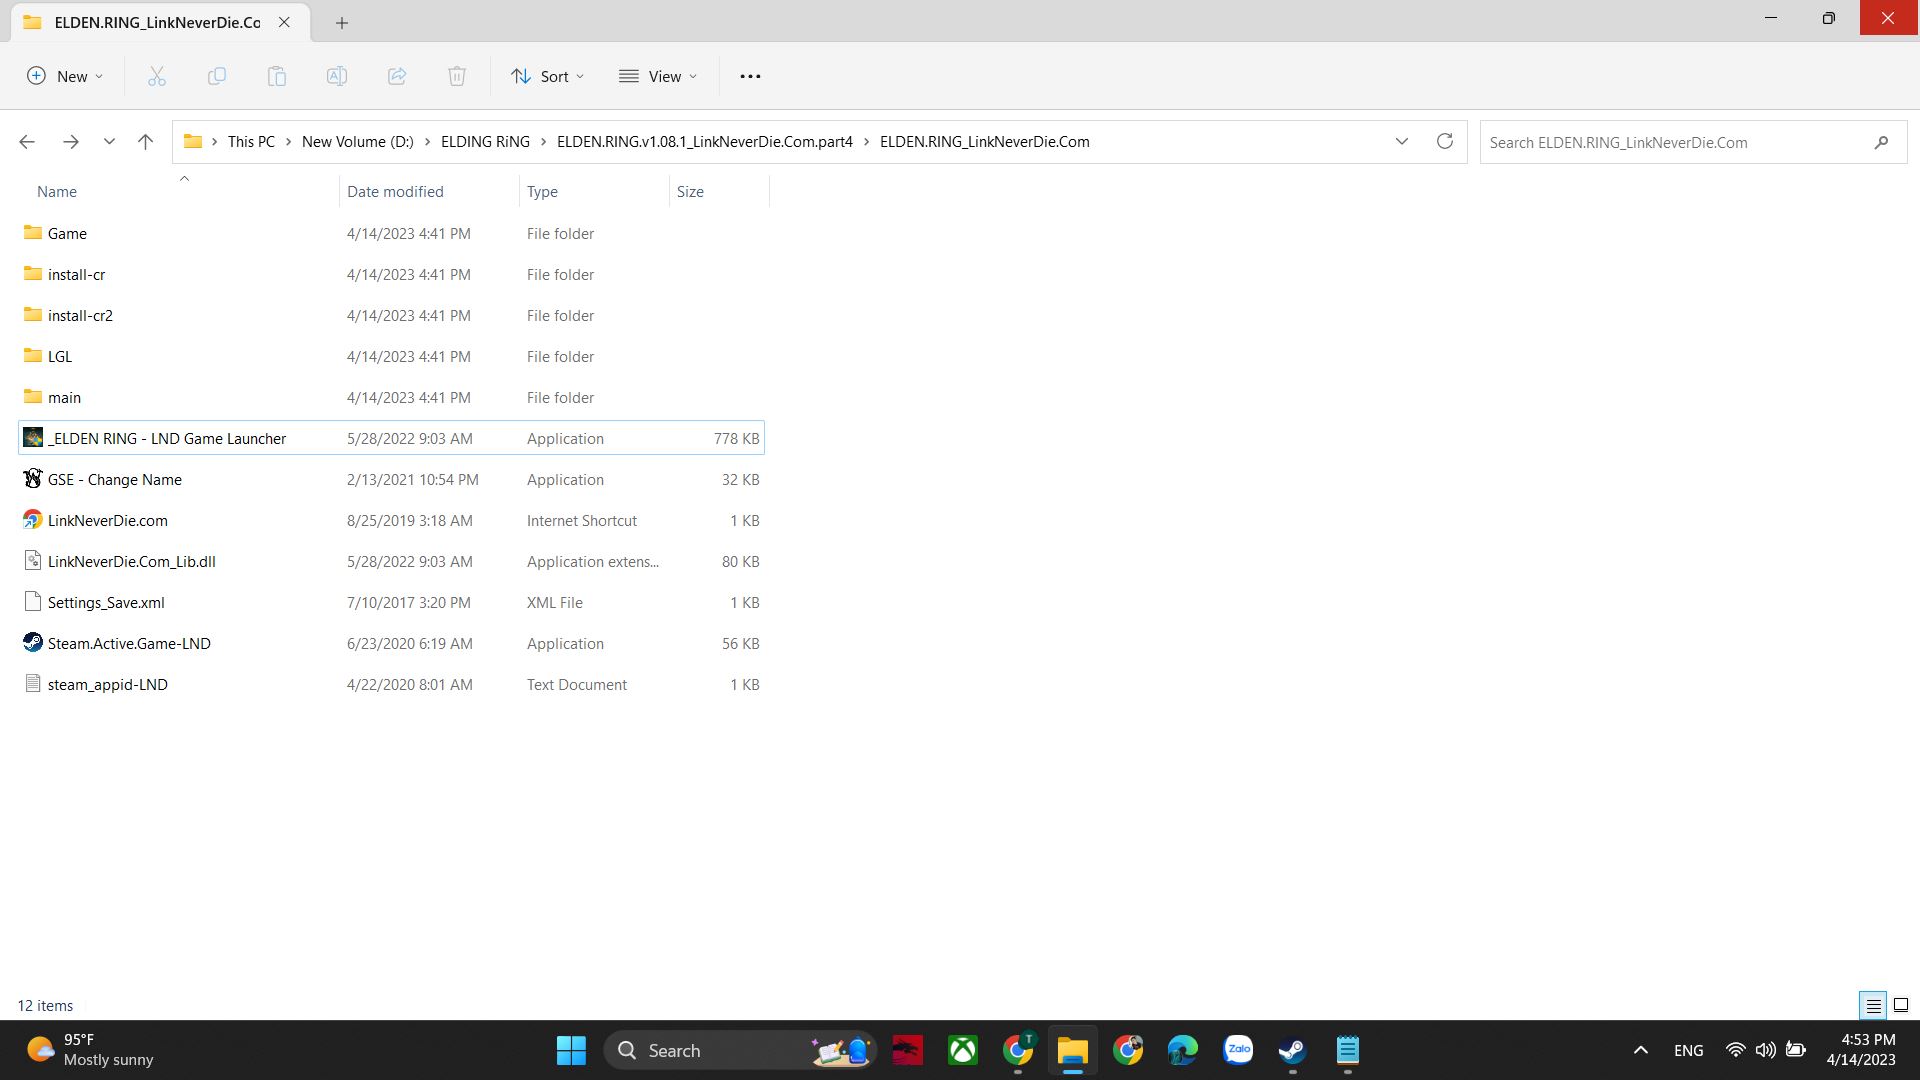Click the Delete trash icon
This screenshot has height=1080, width=1920.
(457, 76)
